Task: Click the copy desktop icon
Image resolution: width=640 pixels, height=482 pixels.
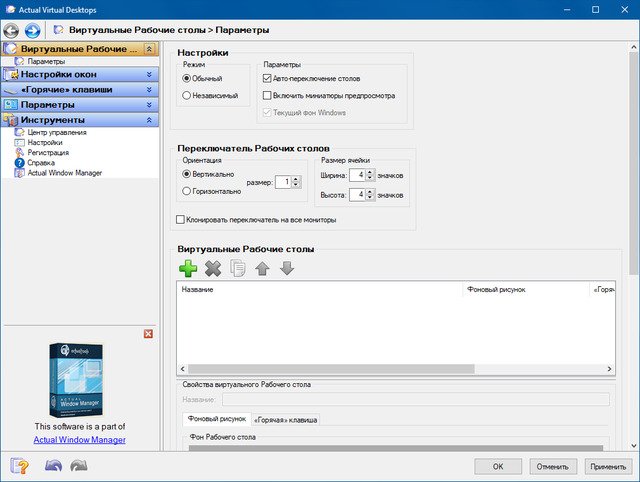Action: click(237, 268)
